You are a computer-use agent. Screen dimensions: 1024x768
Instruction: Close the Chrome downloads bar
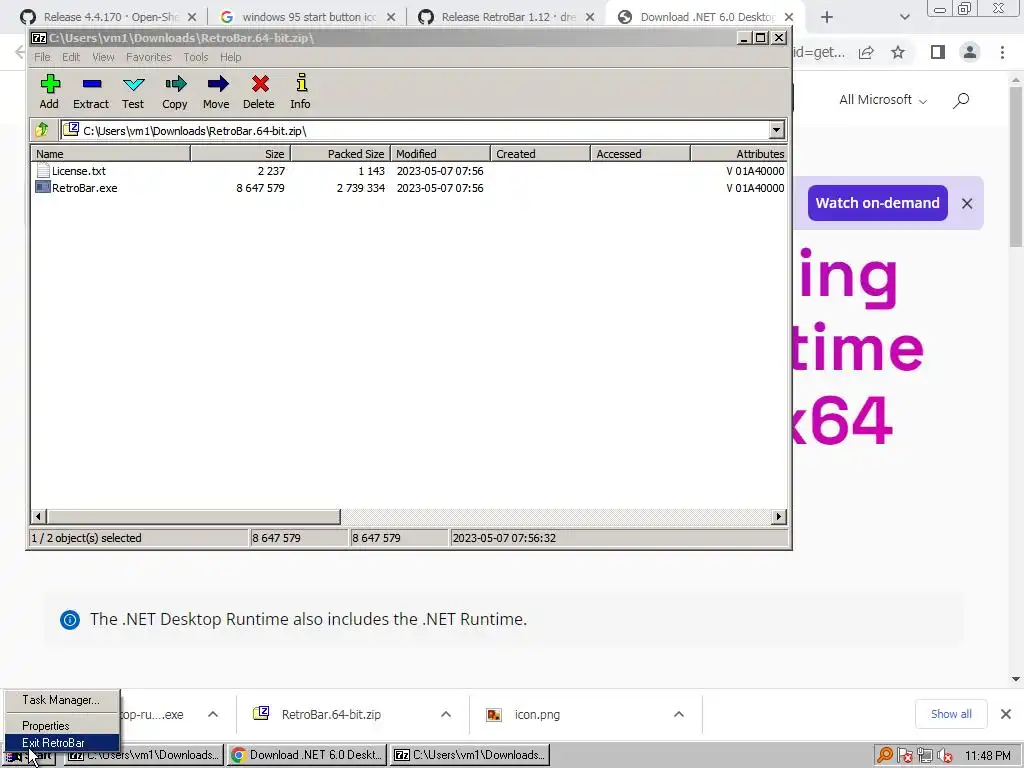[x=1006, y=714]
